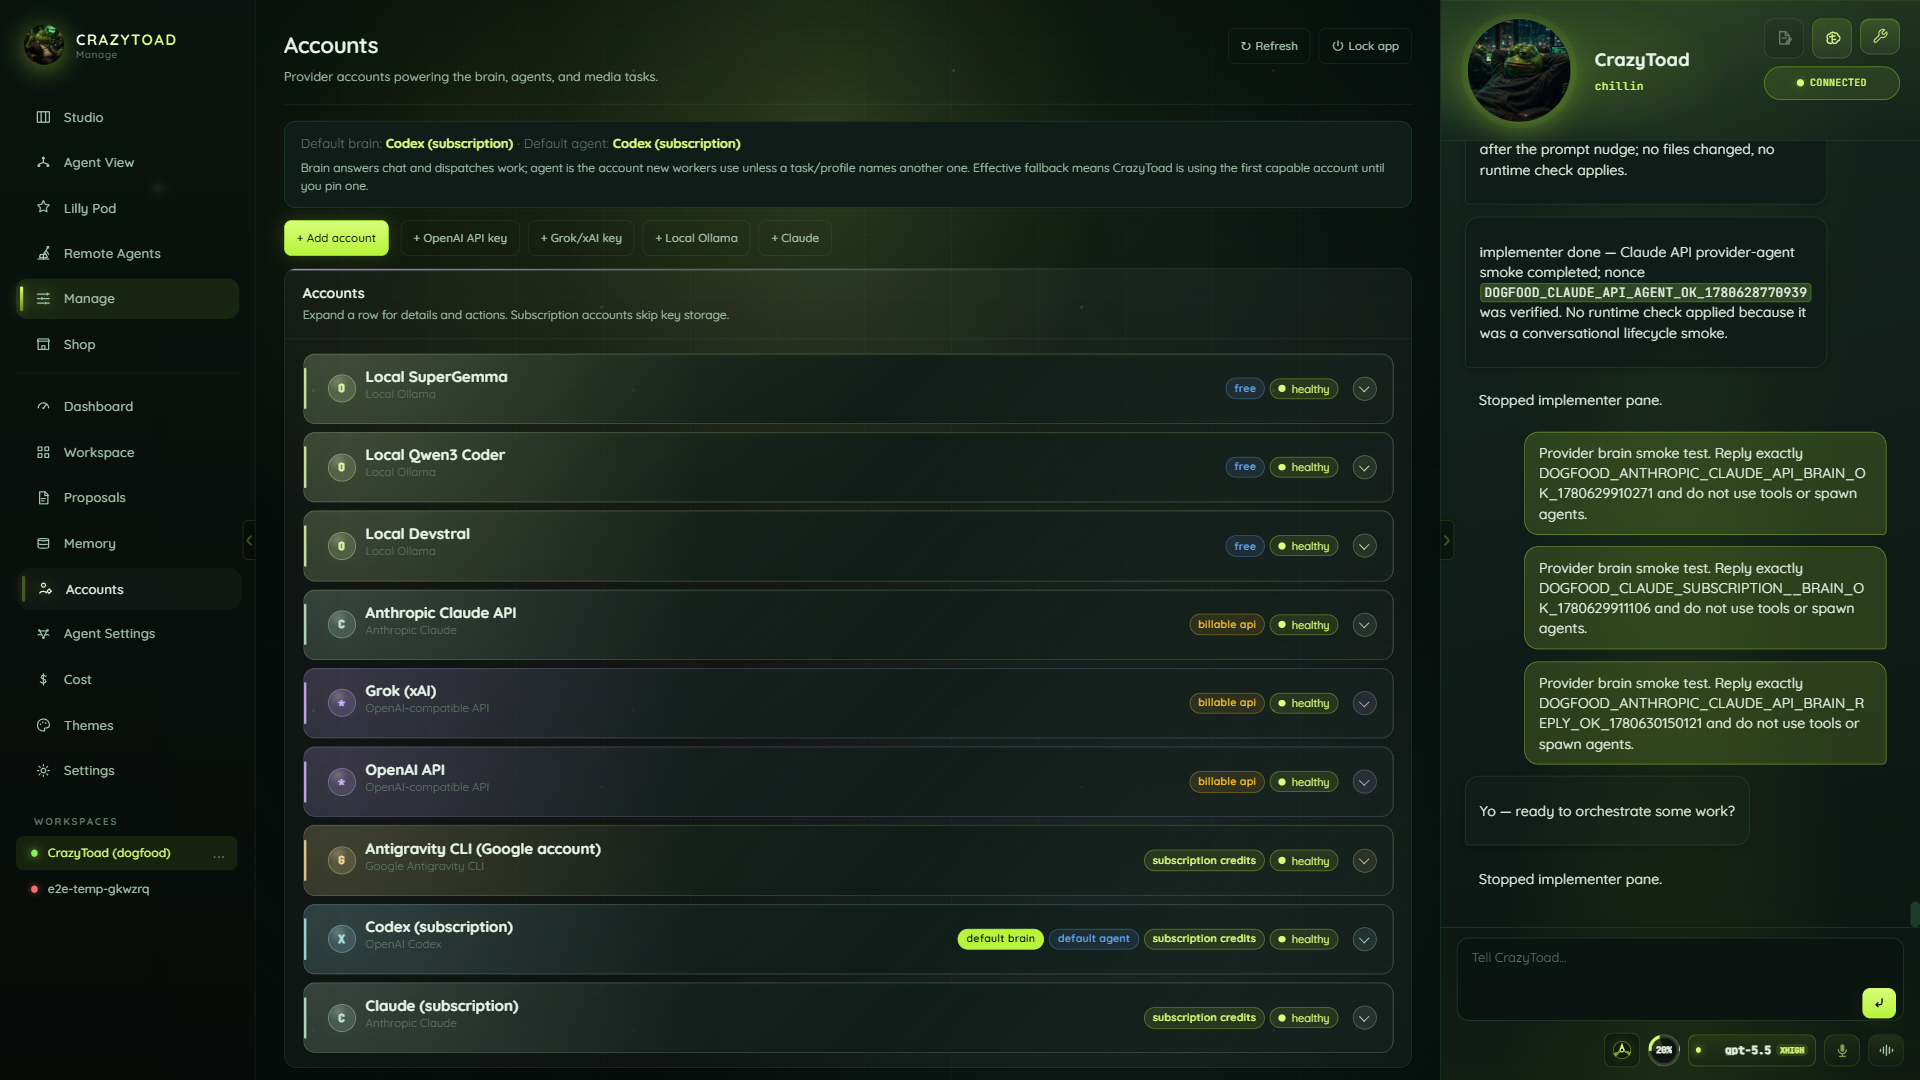
Task: Click the Anthropic Claude API 'C' icon
Action: (341, 625)
